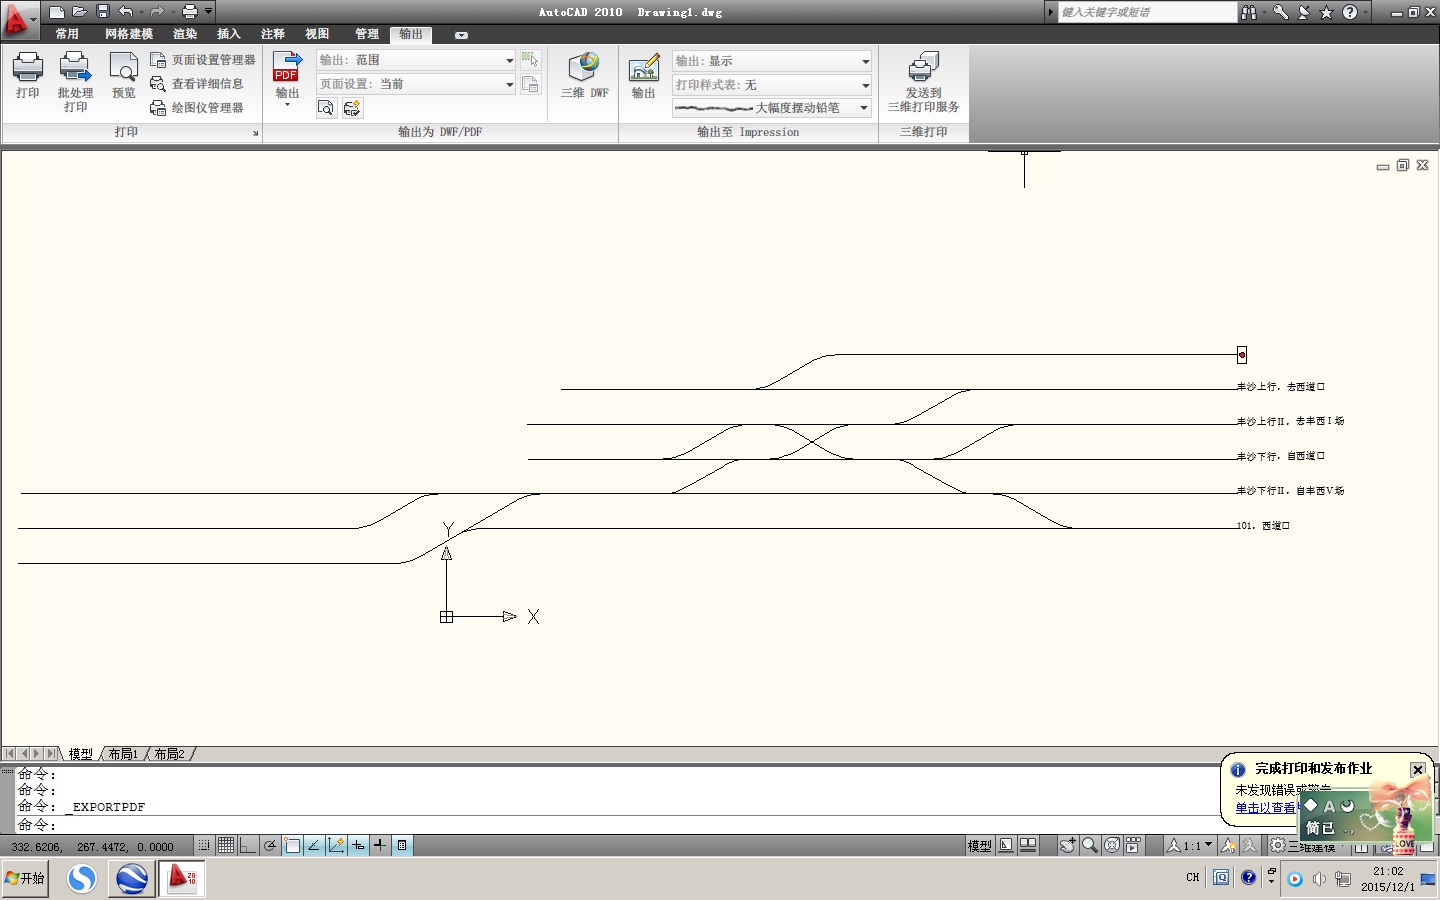This screenshot has width=1440, height=900.
Task: Toggle Polar tracking in status bar
Action: [x=270, y=846]
